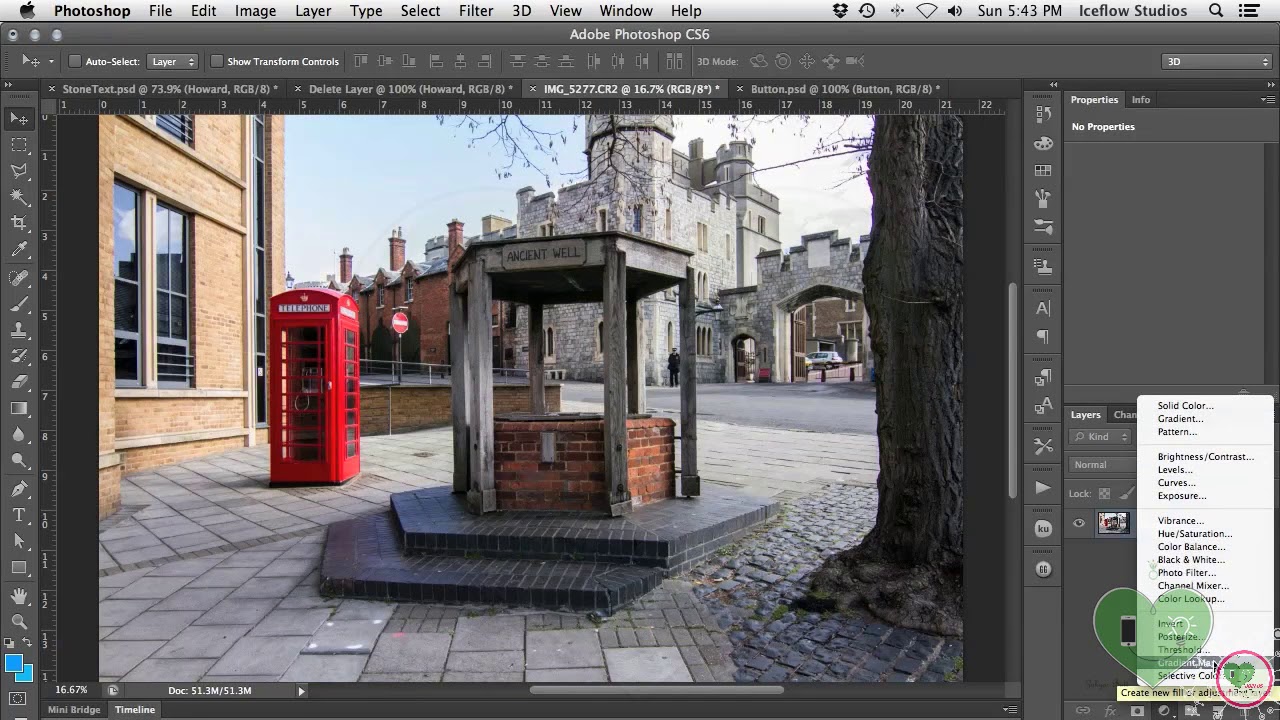Choose Curves from the adjustment menu
This screenshot has width=1280, height=720.
click(1176, 483)
